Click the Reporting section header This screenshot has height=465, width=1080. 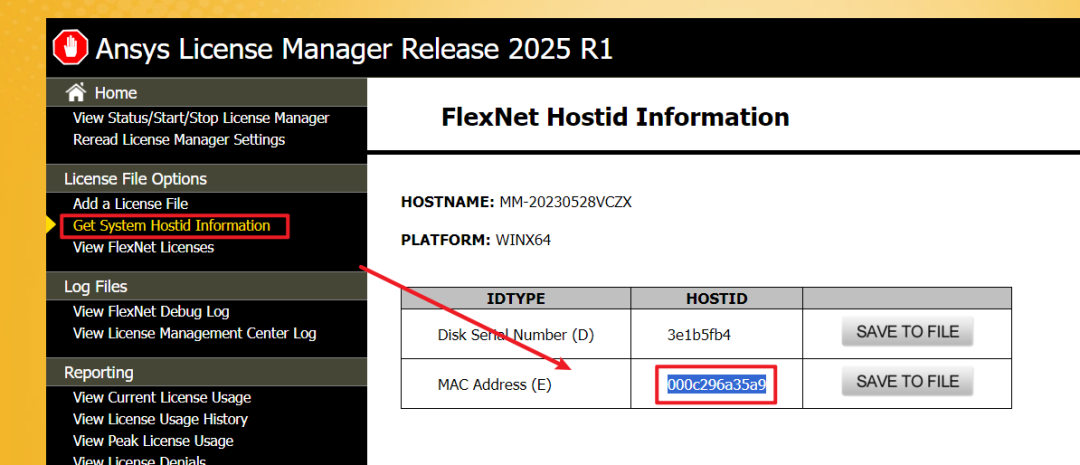click(99, 373)
